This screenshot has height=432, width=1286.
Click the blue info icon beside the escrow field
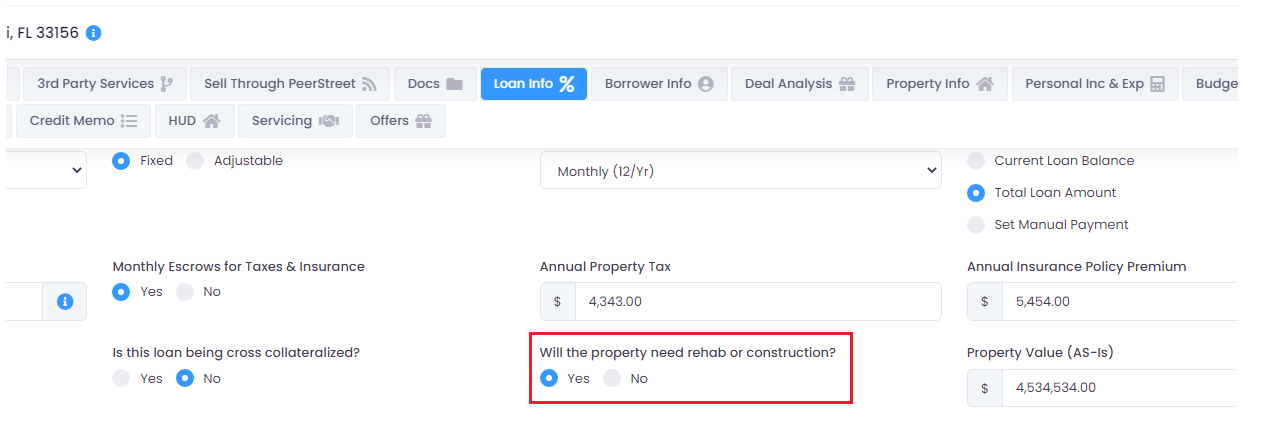[65, 301]
